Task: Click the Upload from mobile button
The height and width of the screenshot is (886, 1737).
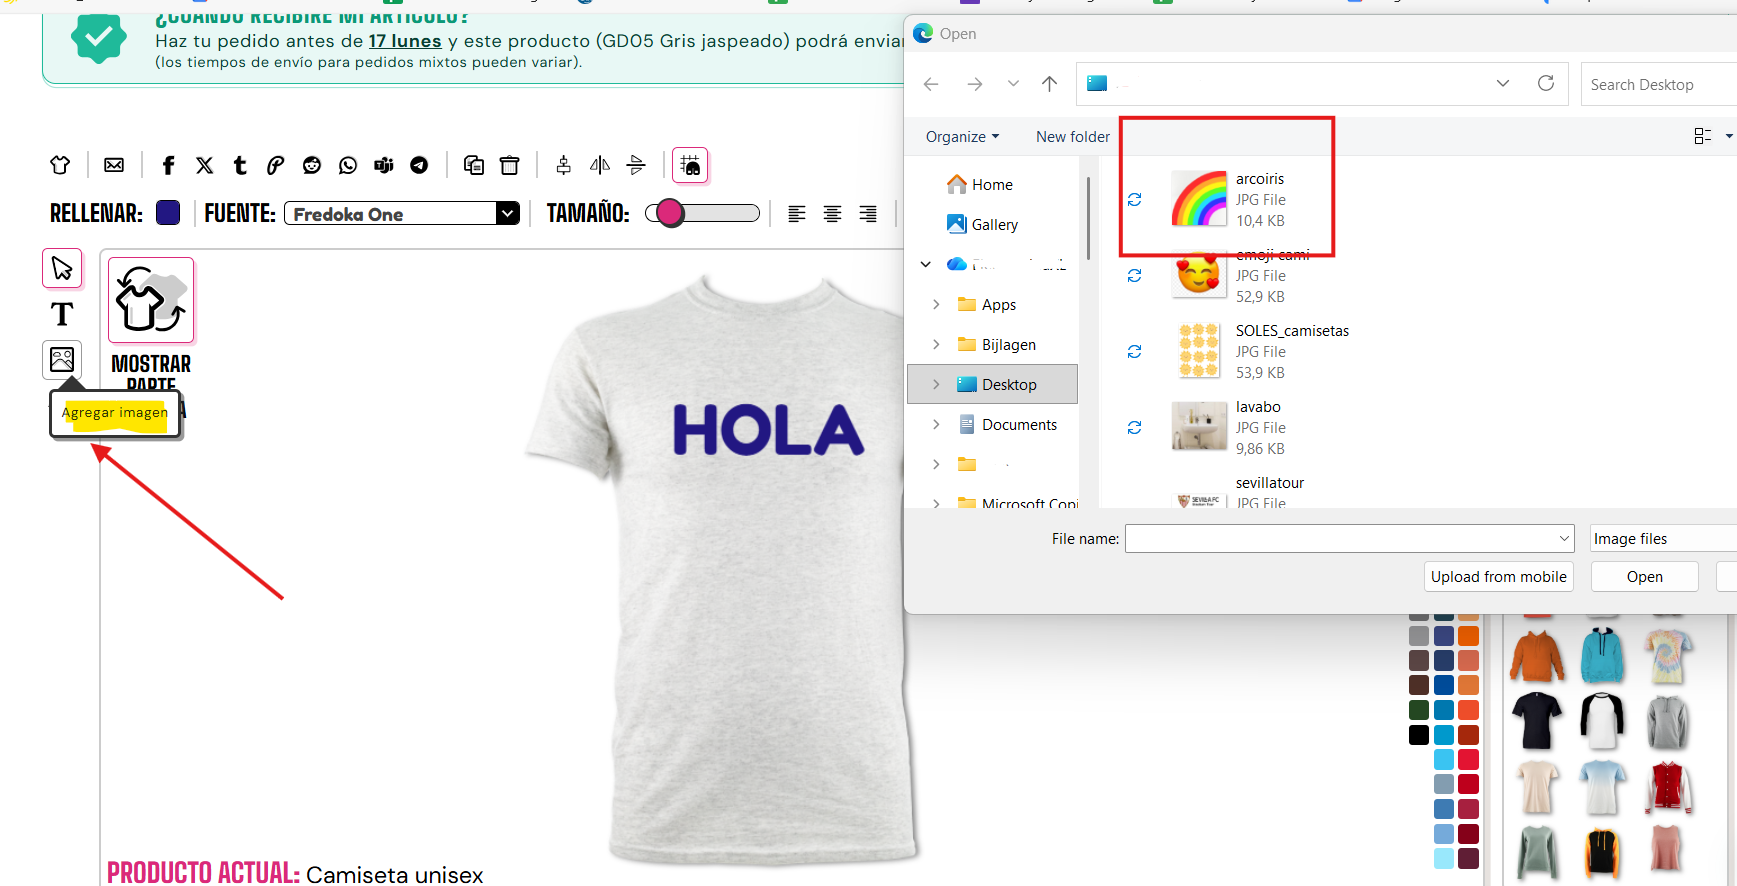Action: point(1498,577)
